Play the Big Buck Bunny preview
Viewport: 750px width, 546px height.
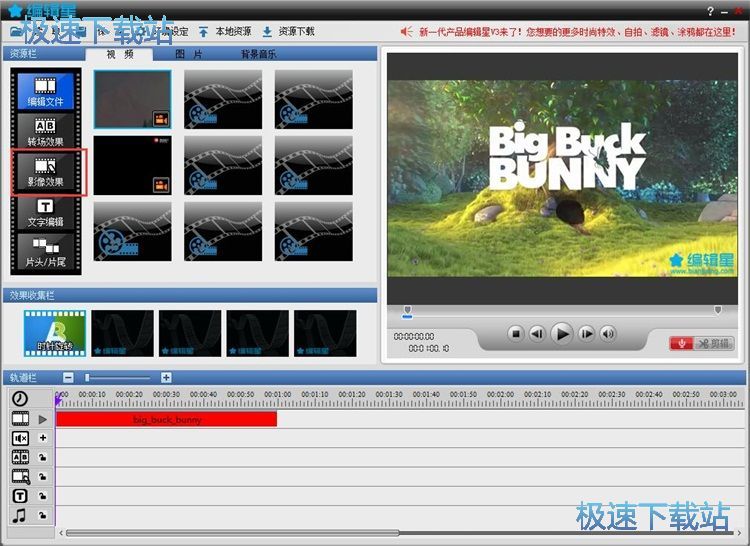562,334
